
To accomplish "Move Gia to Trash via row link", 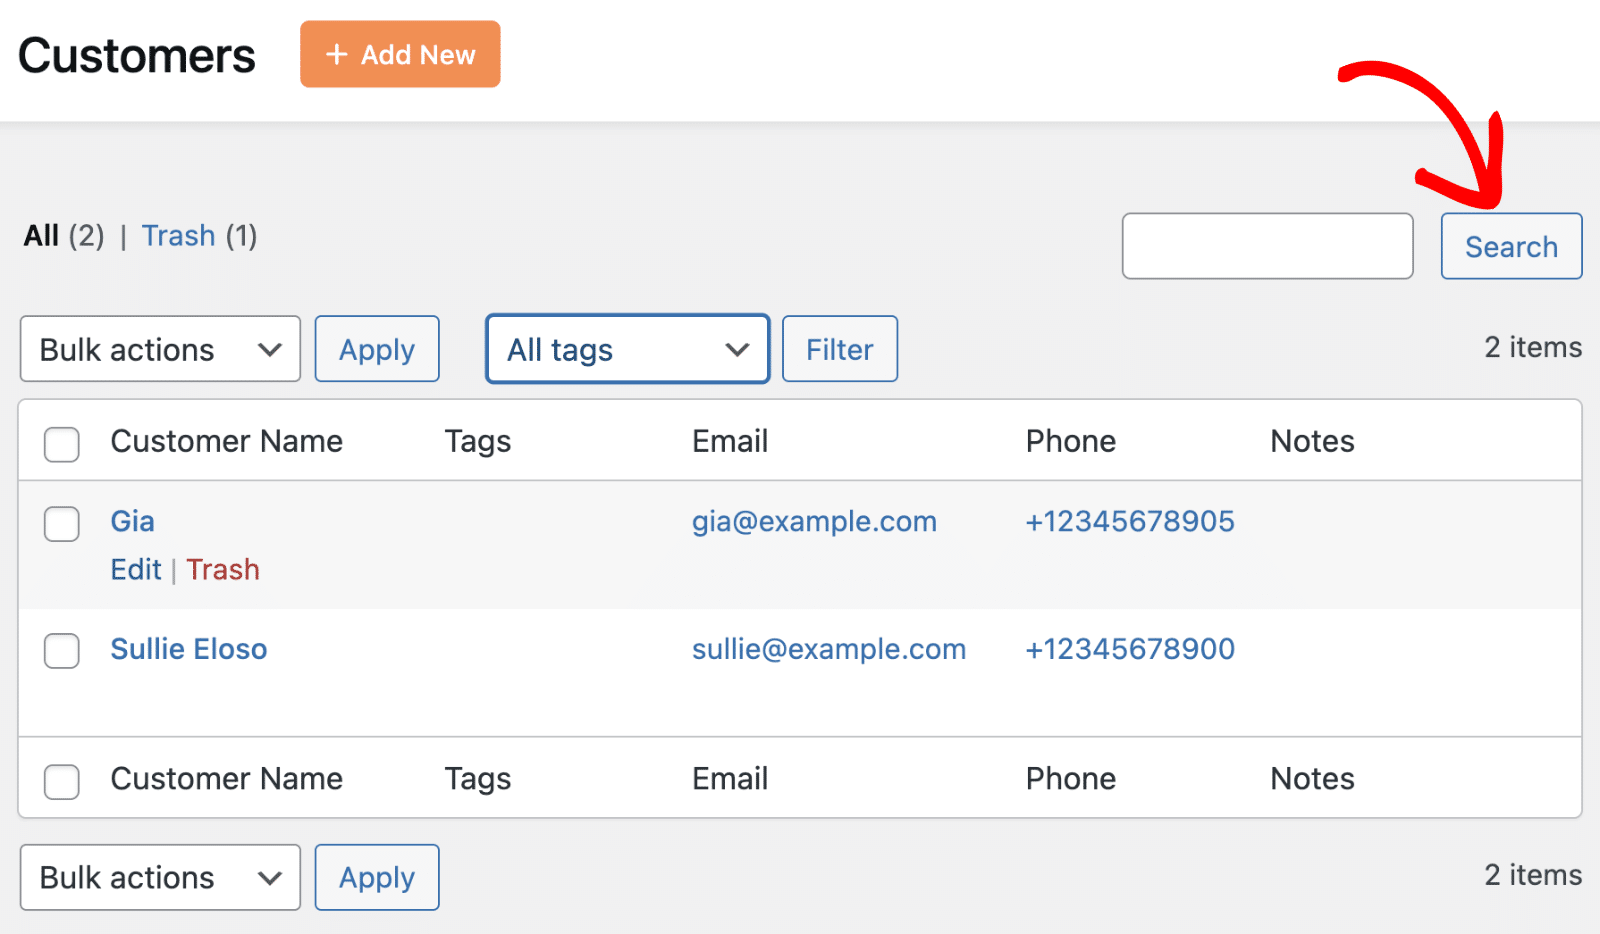I will pyautogui.click(x=223, y=569).
